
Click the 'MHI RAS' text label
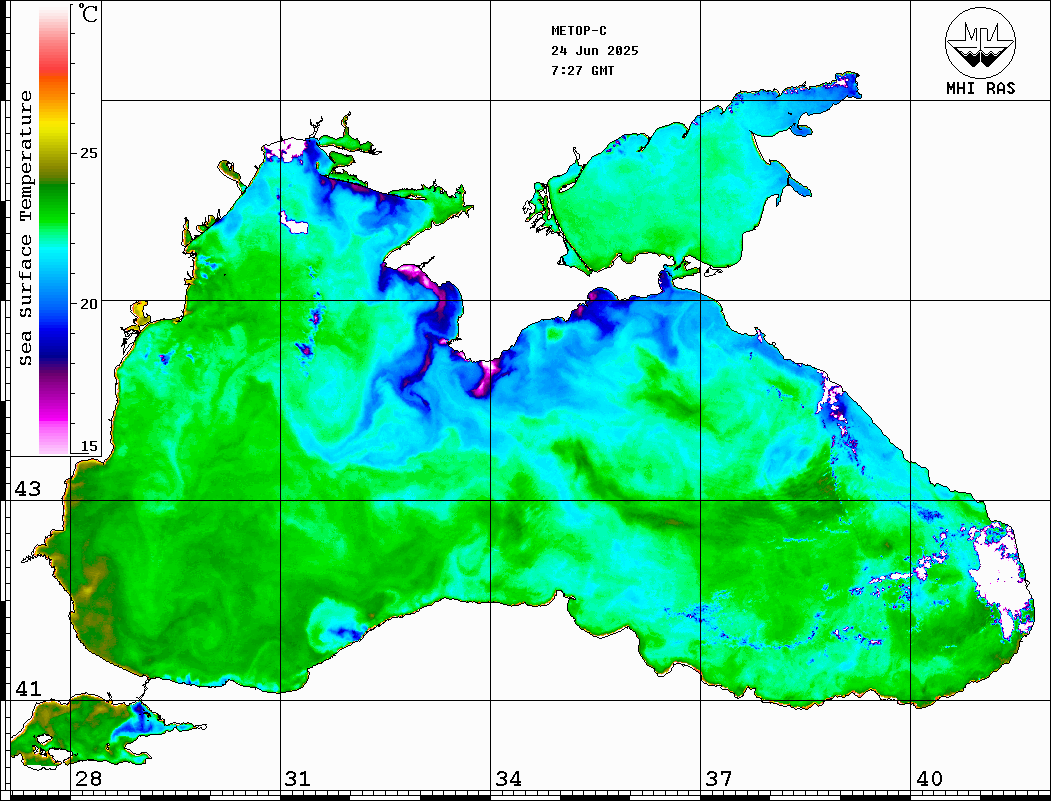point(981,88)
